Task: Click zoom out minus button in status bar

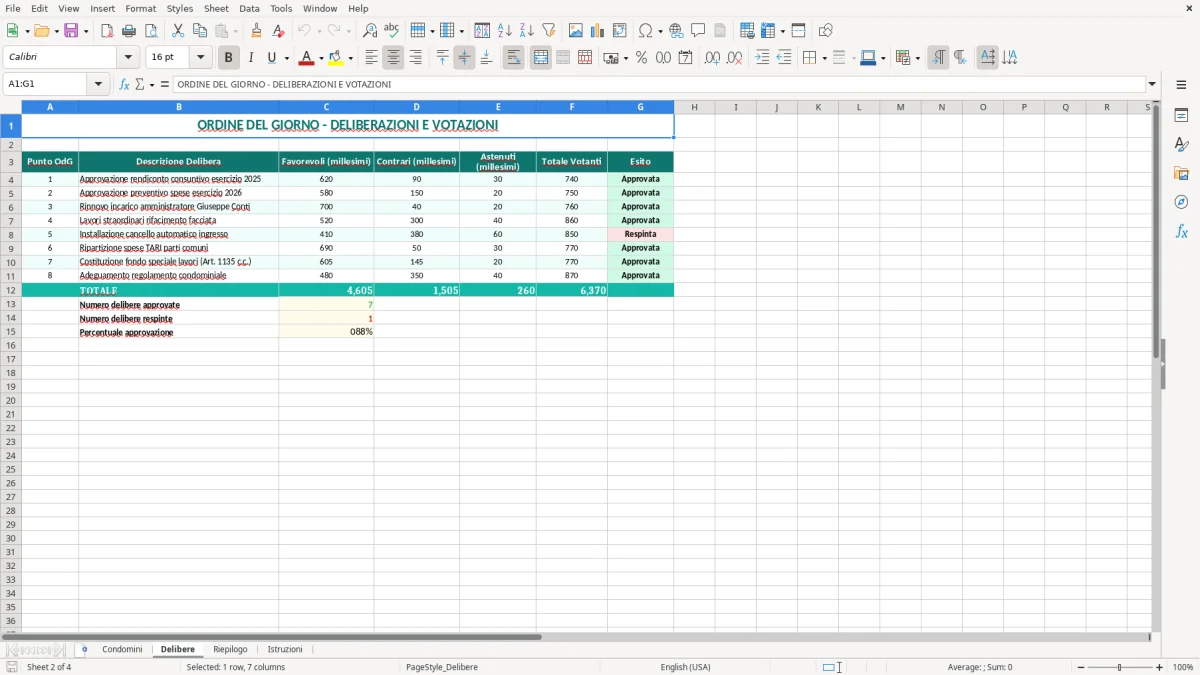Action: tap(1080, 667)
